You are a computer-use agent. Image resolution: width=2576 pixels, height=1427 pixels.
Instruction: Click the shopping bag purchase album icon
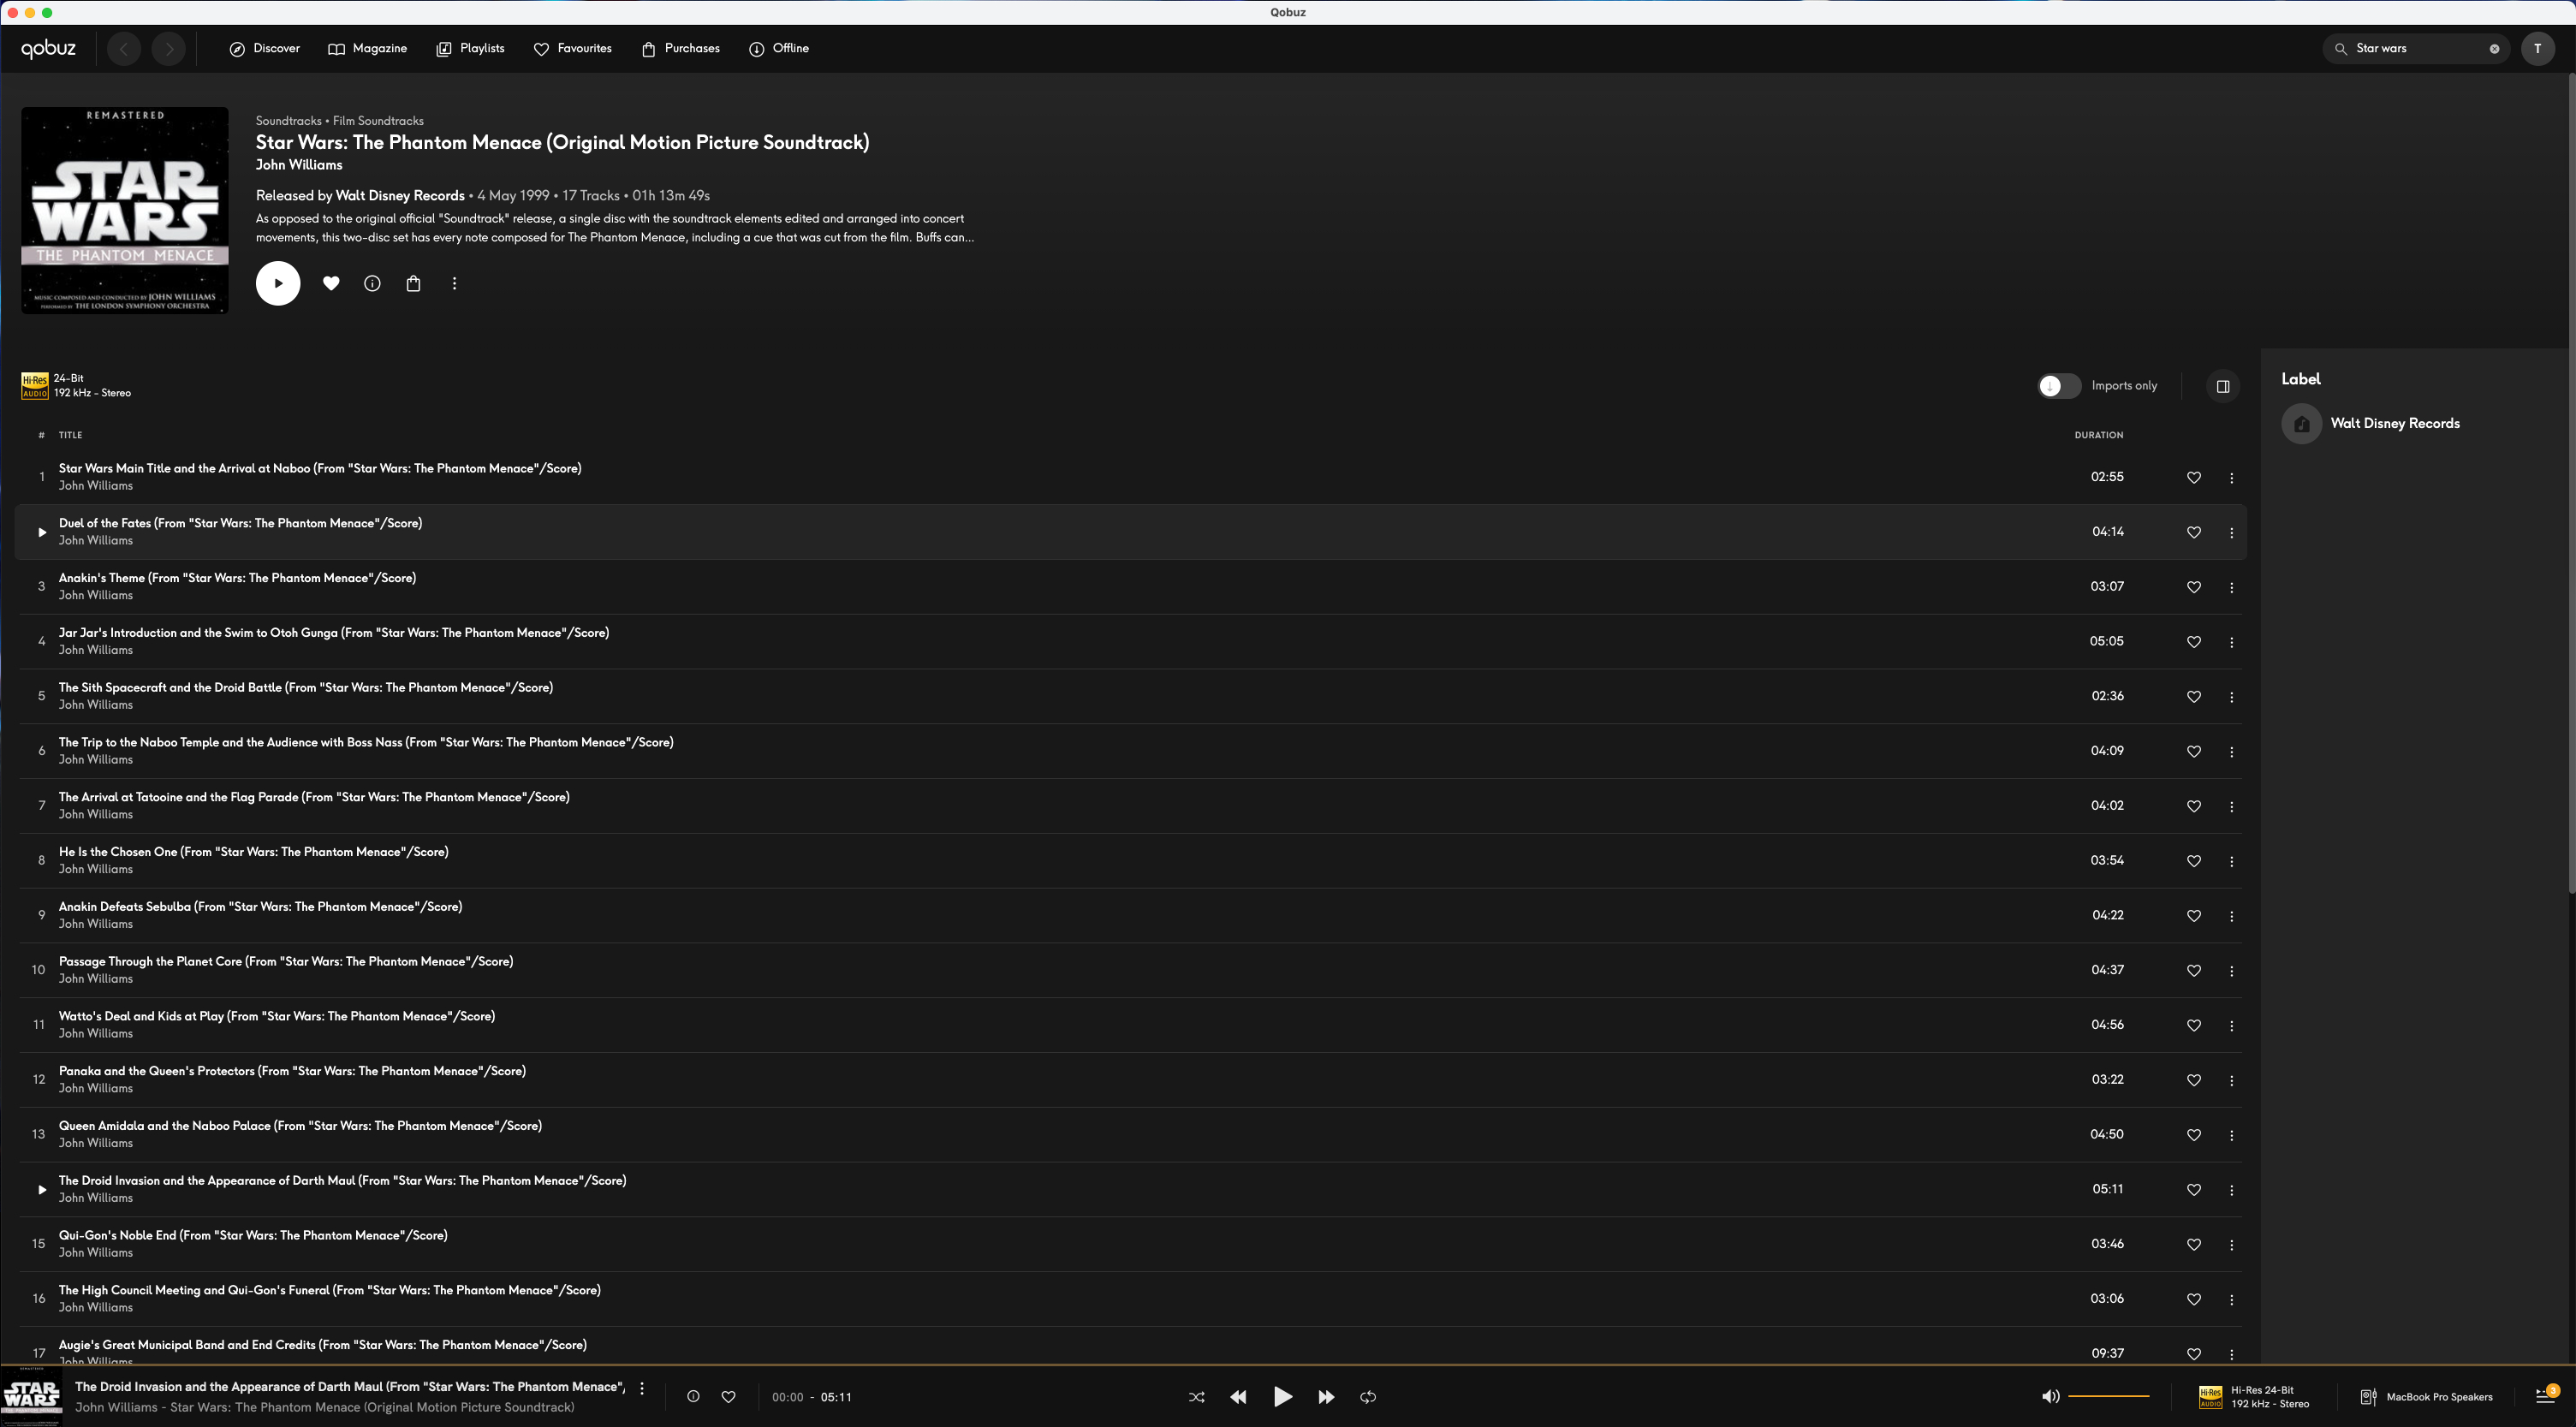(413, 283)
